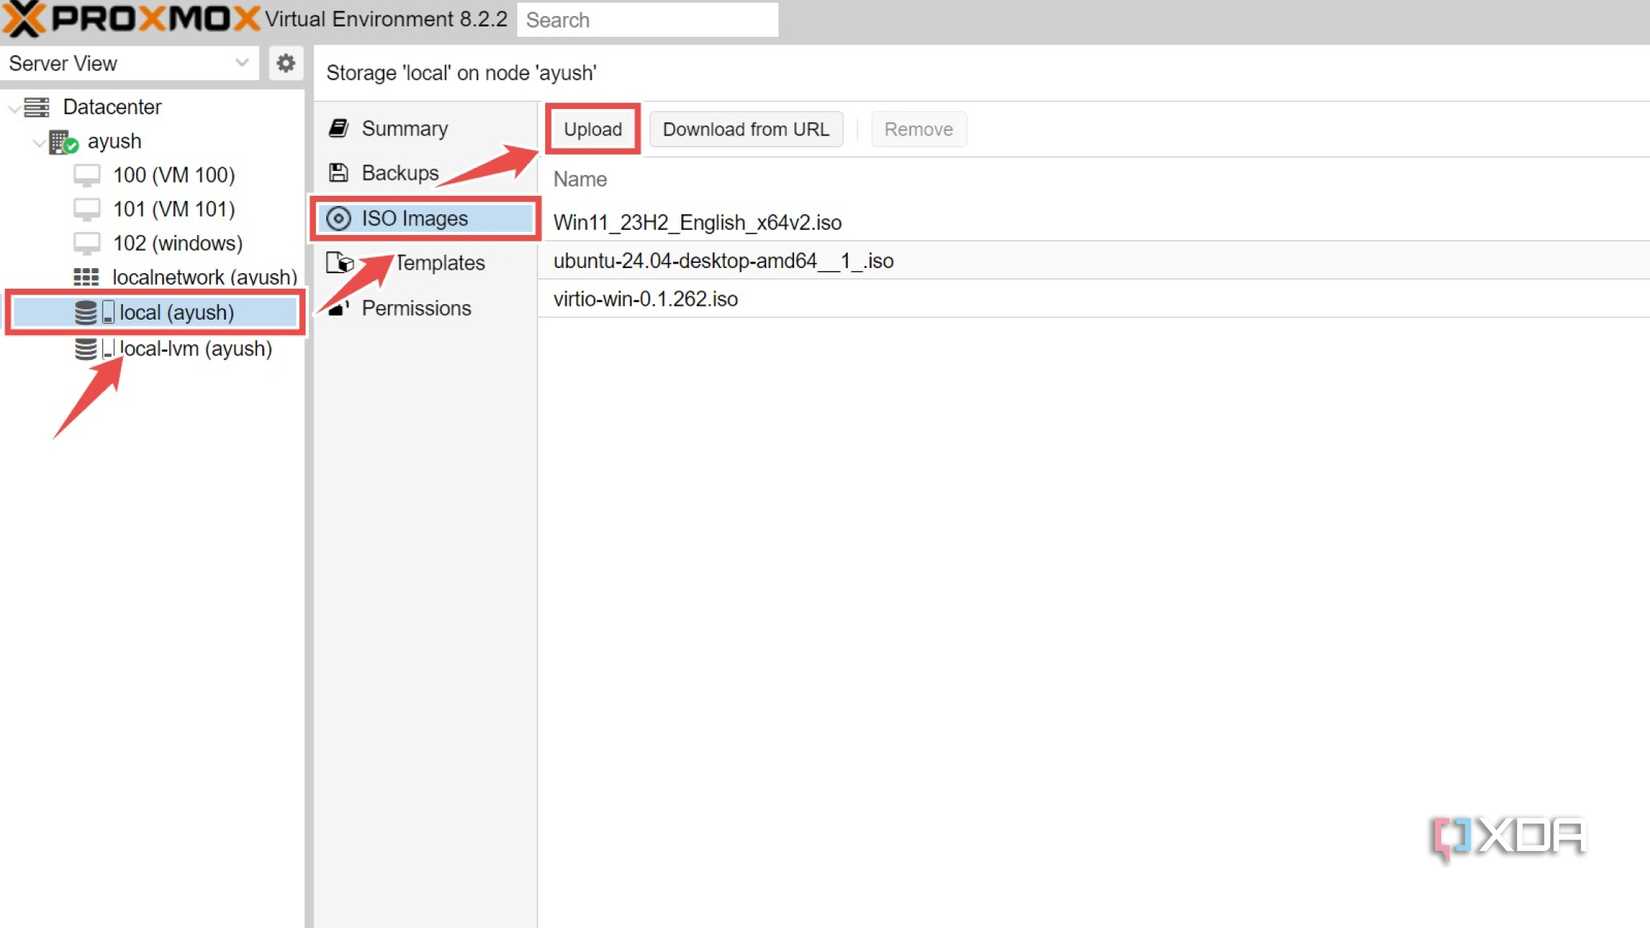The image size is (1650, 928).
Task: Select the ISO Images tab
Action: pos(426,218)
